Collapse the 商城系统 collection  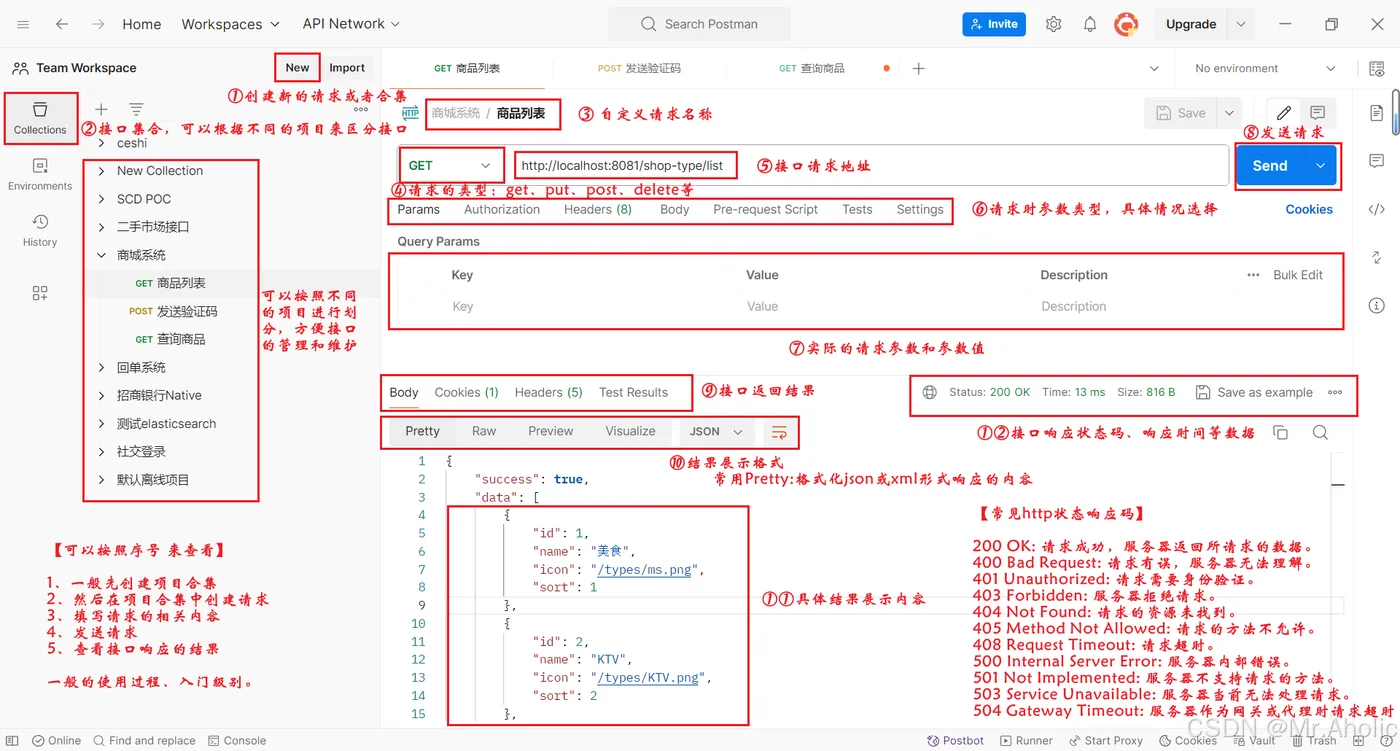click(x=101, y=255)
